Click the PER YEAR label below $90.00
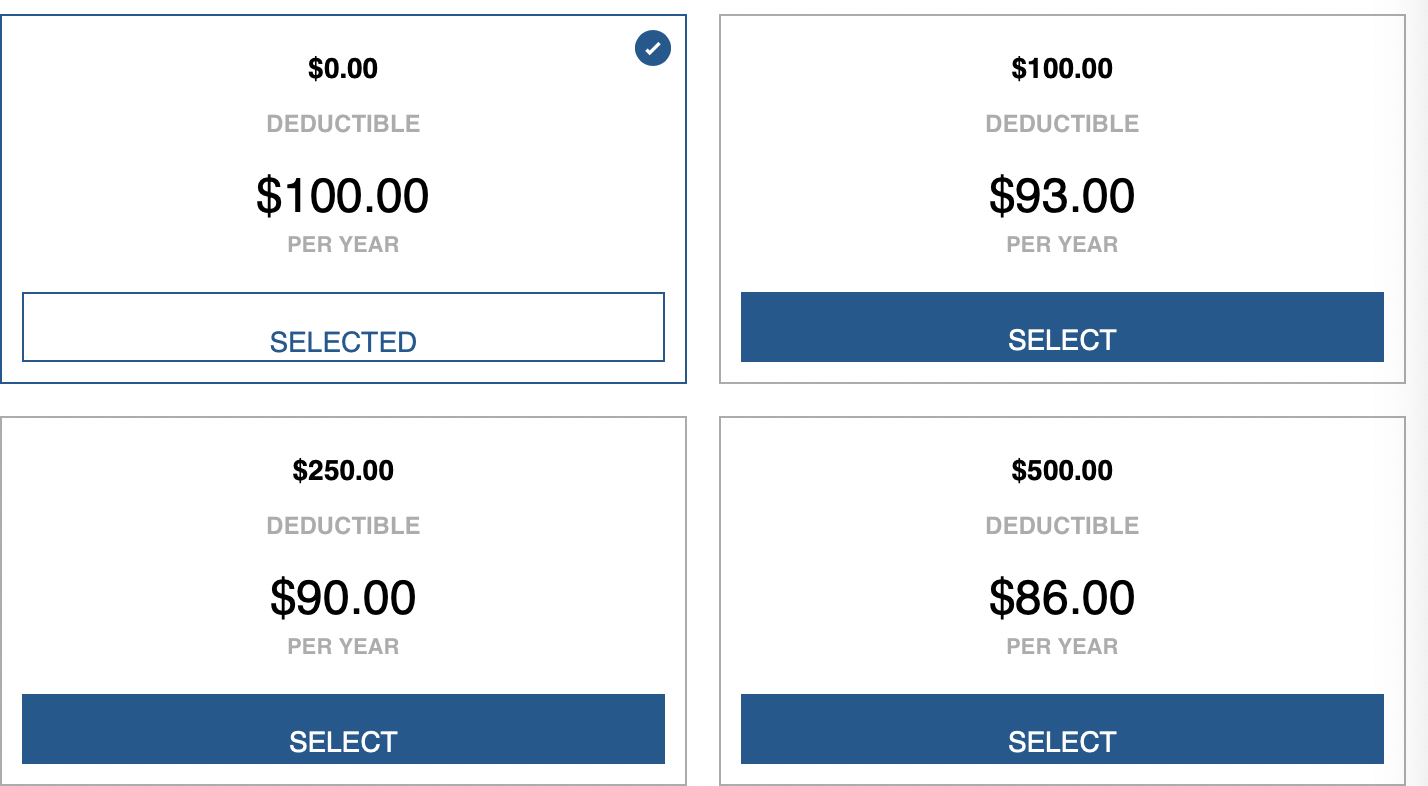Screen dimensions: 1428x786 pyautogui.click(x=343, y=647)
